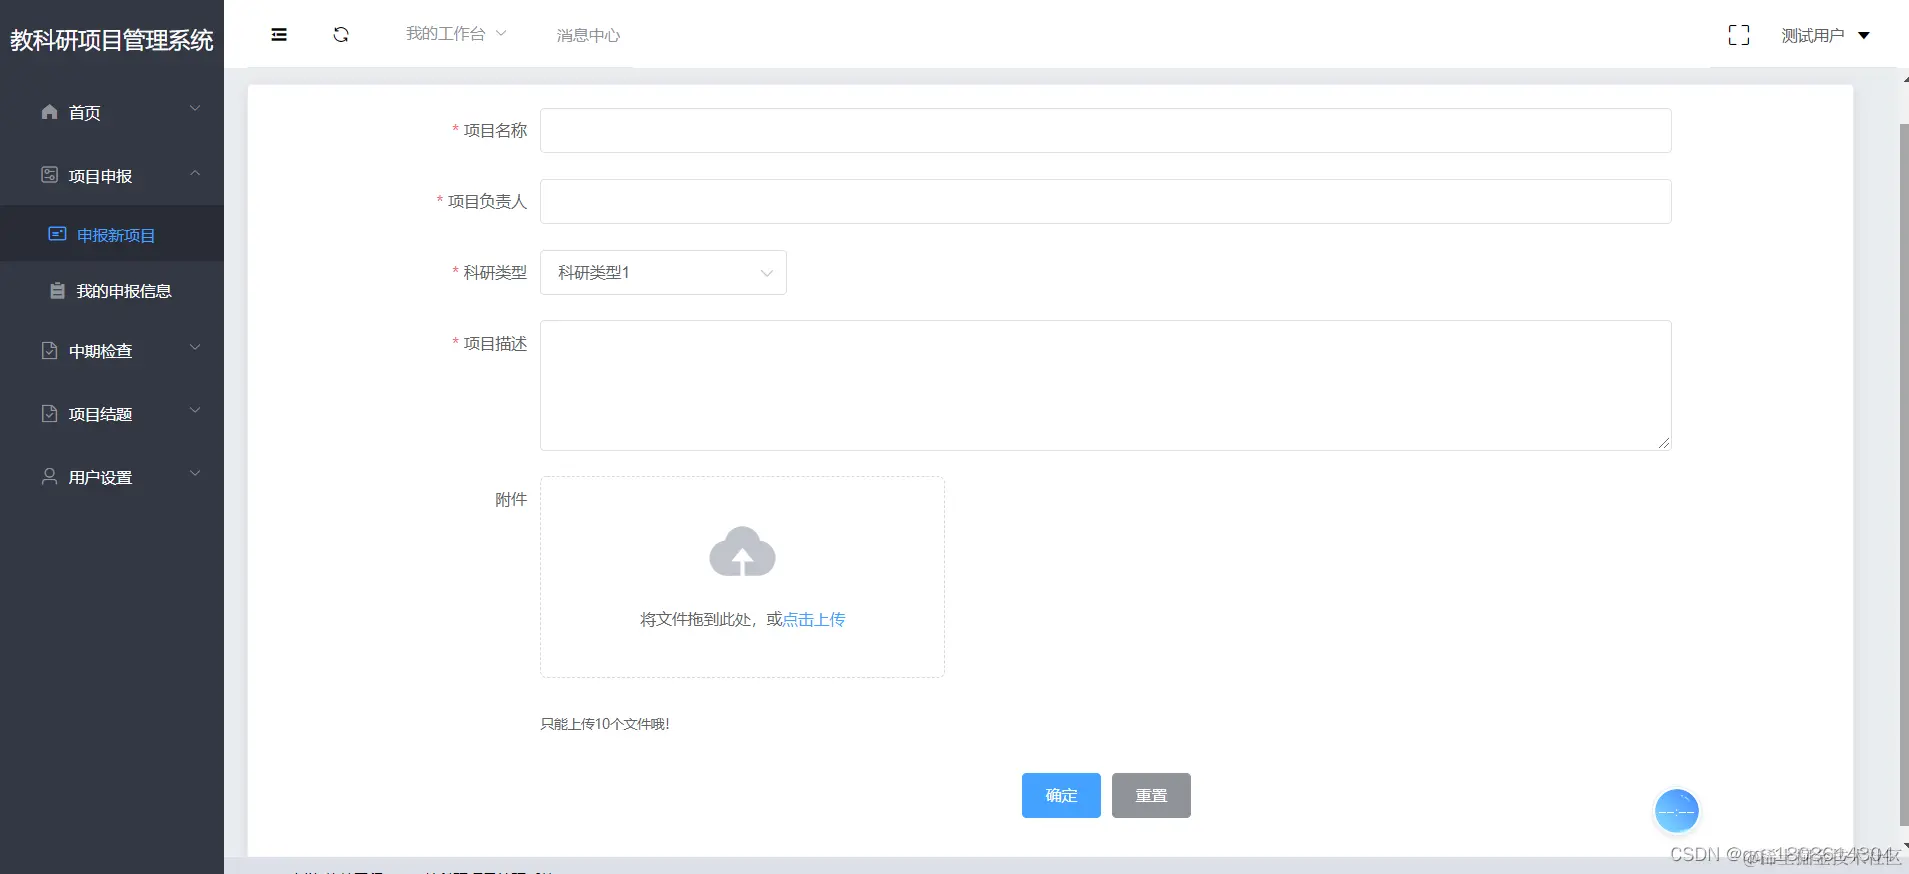Click the cloud upload icon

pyautogui.click(x=742, y=551)
